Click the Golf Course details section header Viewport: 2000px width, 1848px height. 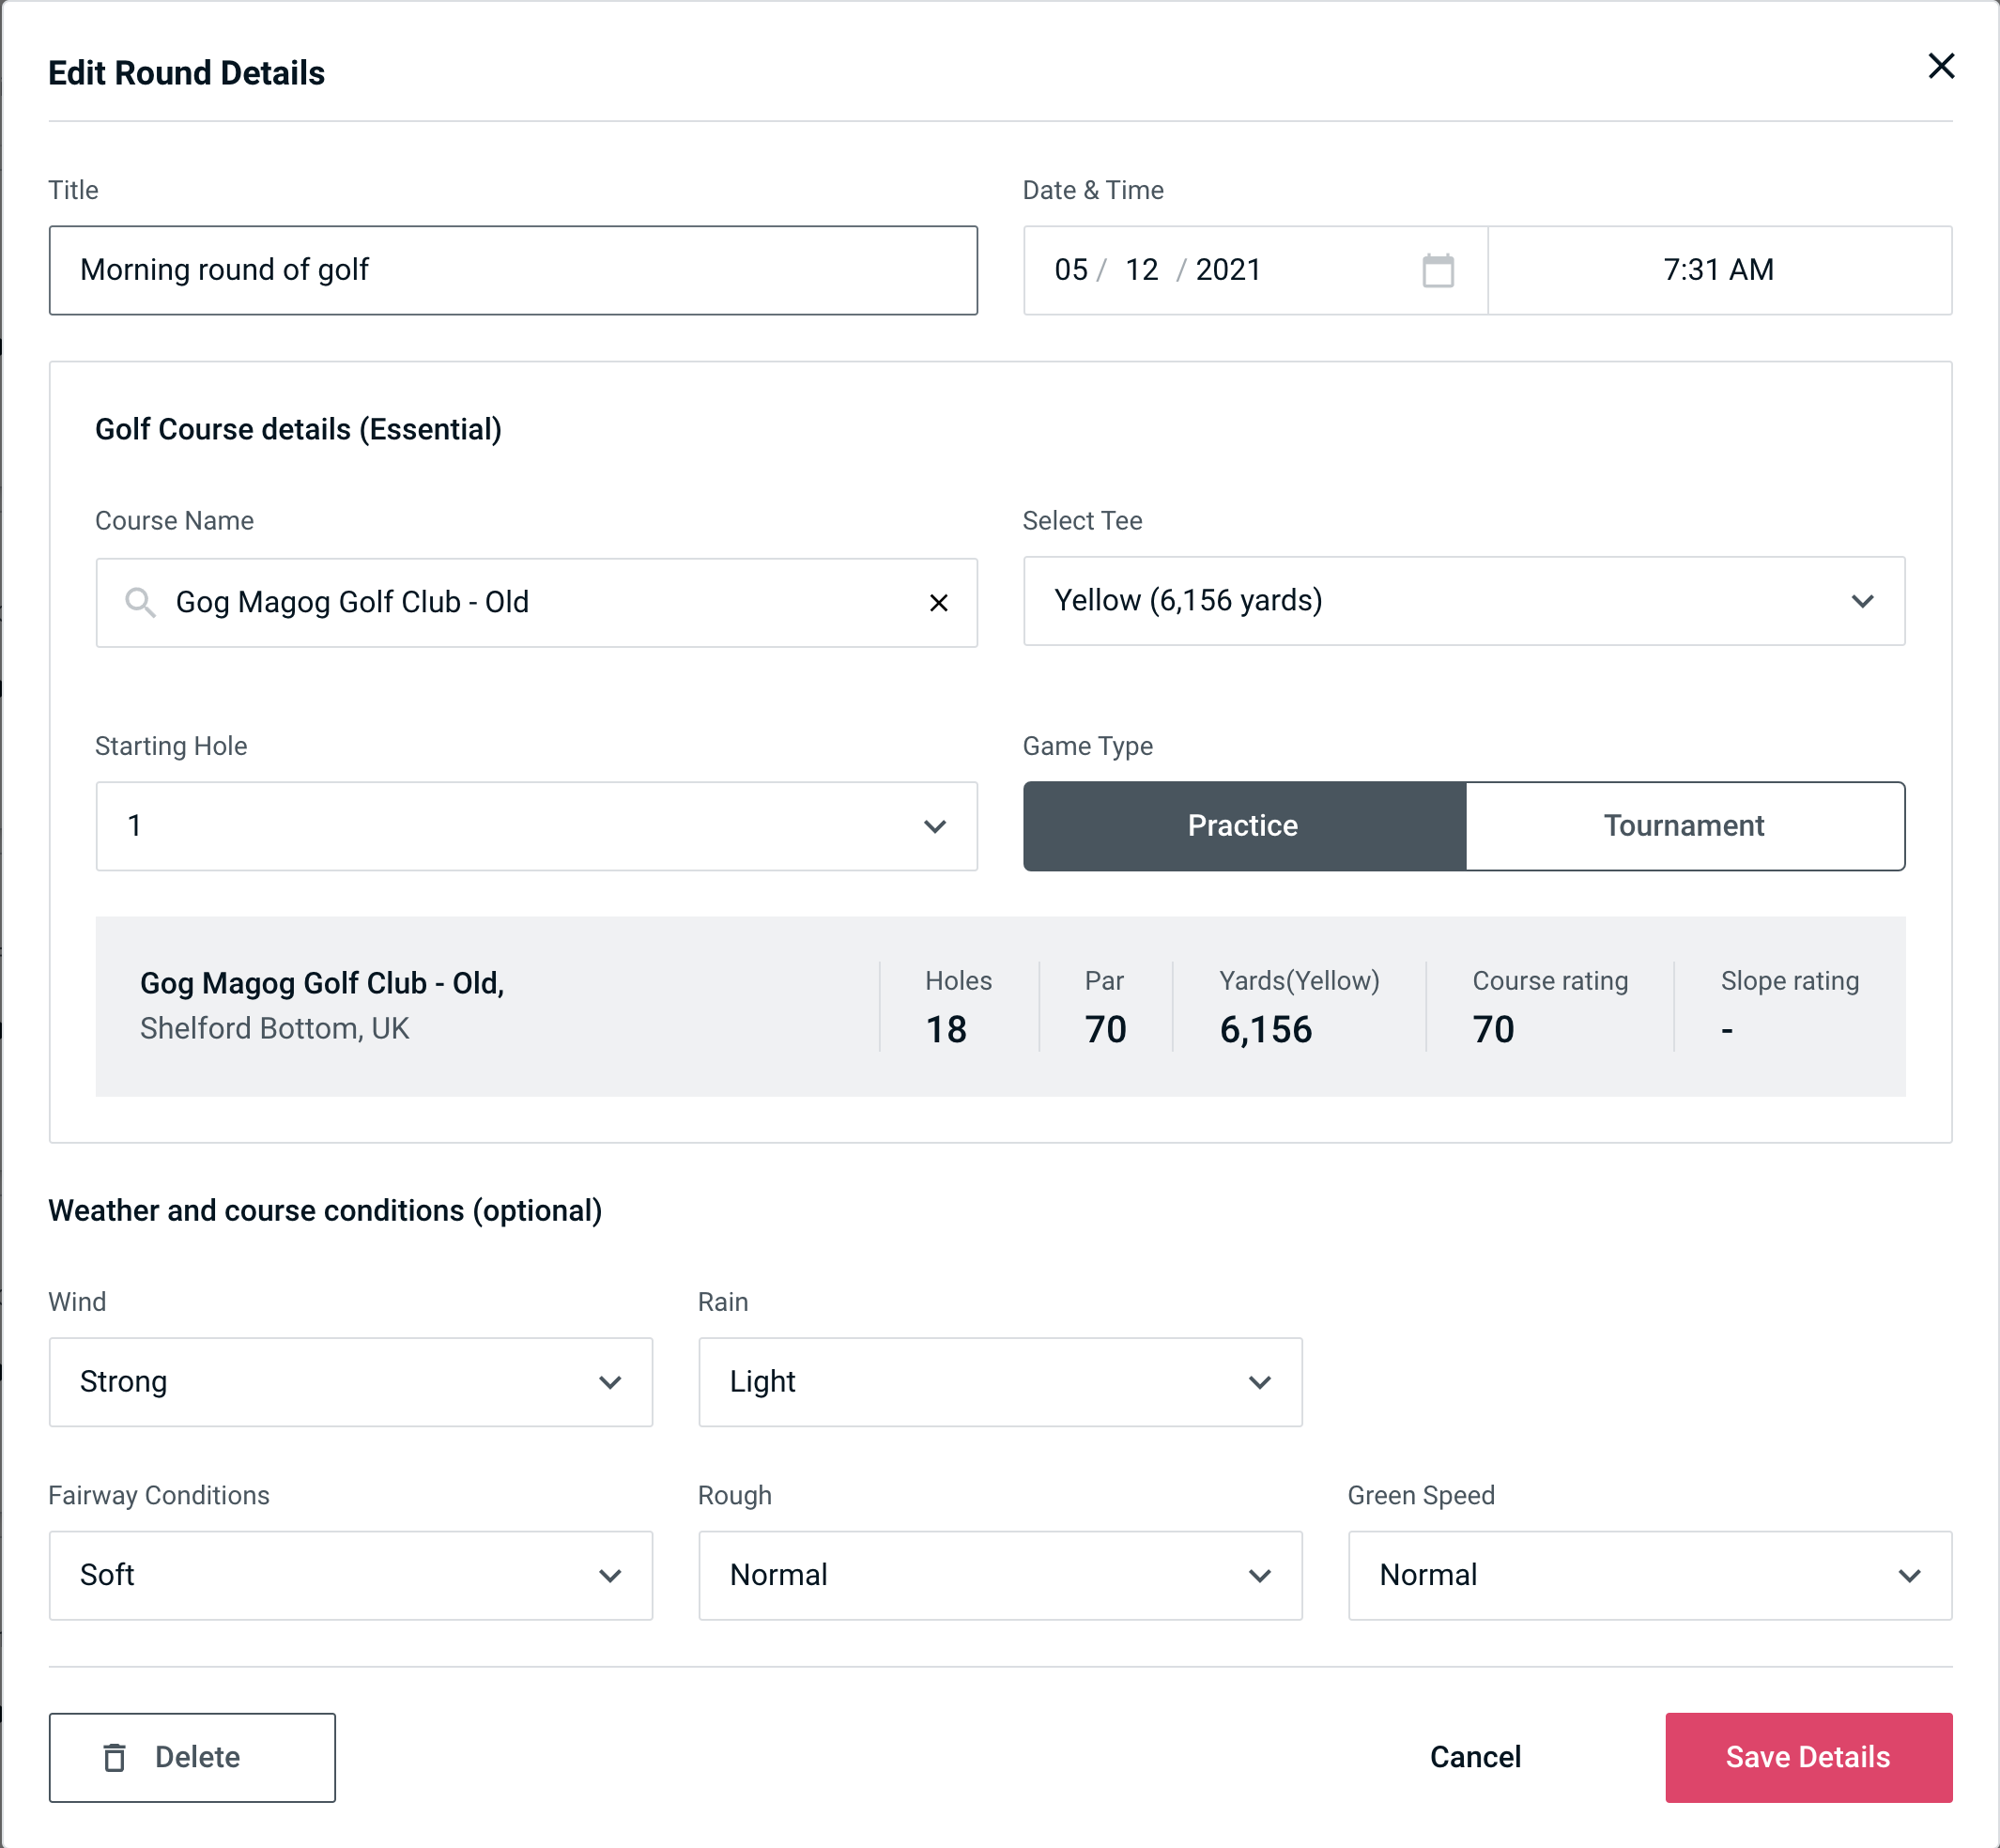pos(300,428)
